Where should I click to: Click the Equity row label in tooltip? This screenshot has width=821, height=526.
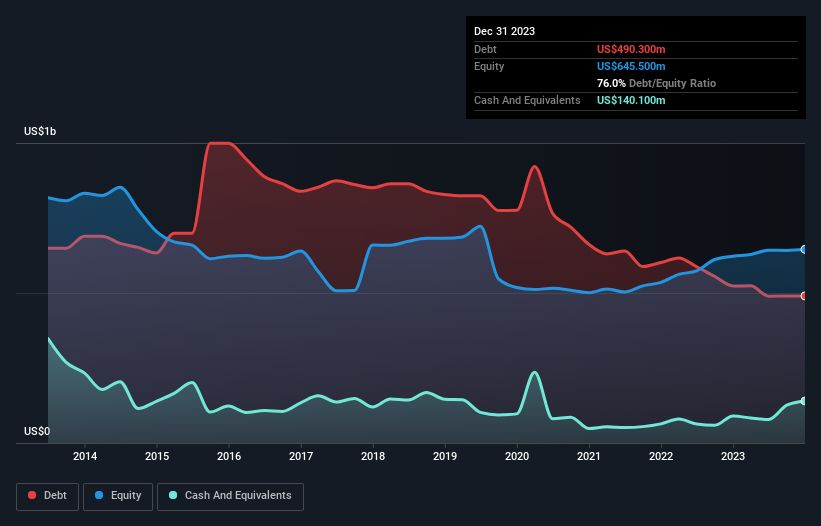point(489,66)
